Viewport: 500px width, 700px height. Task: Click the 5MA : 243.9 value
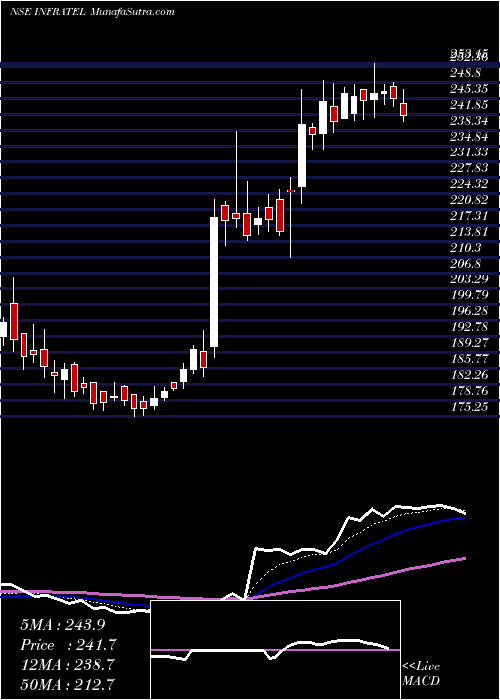coord(63,625)
